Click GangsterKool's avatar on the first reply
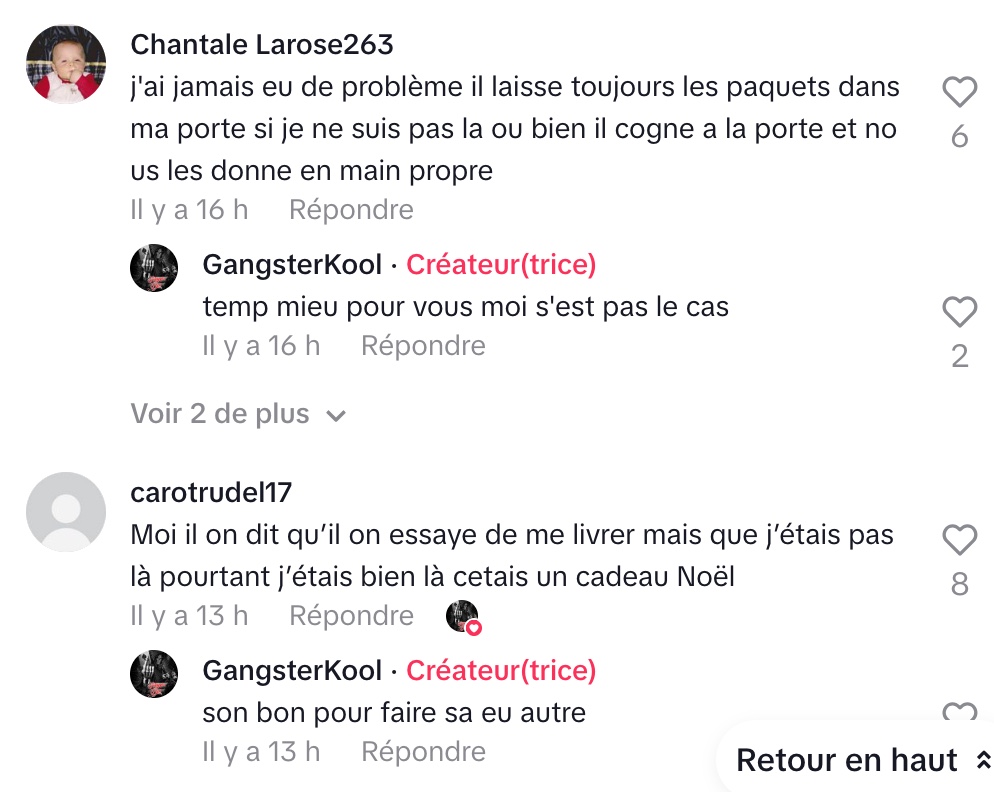994x792 pixels. click(154, 268)
